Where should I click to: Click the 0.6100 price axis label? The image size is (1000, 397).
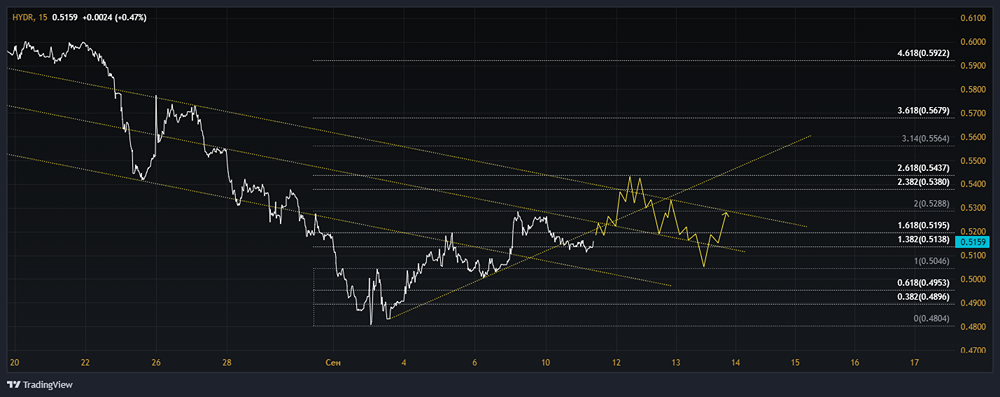[x=973, y=18]
